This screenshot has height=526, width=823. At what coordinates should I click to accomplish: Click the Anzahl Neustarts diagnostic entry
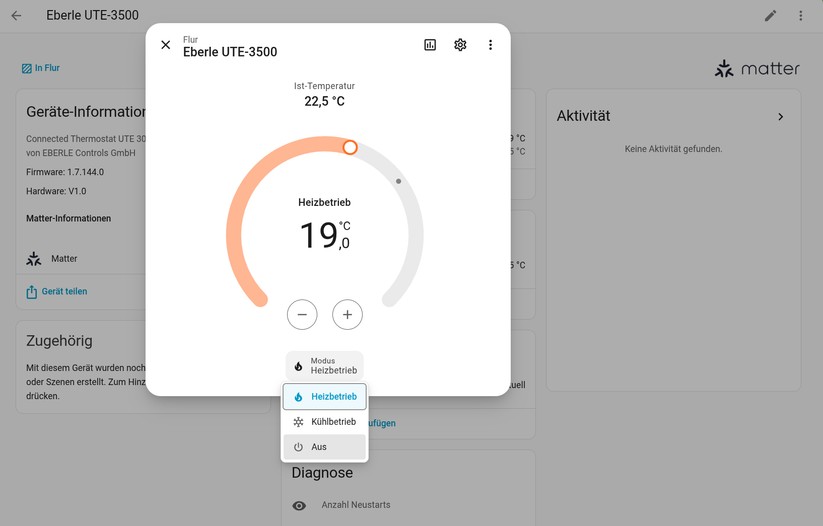pos(356,505)
